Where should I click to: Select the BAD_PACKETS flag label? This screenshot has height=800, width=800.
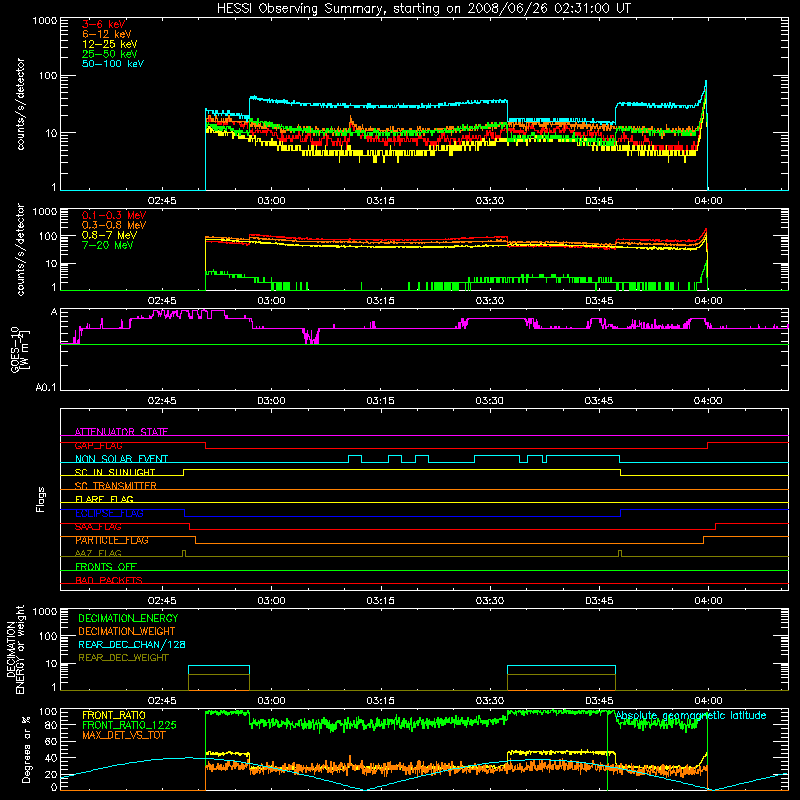pos(109,580)
